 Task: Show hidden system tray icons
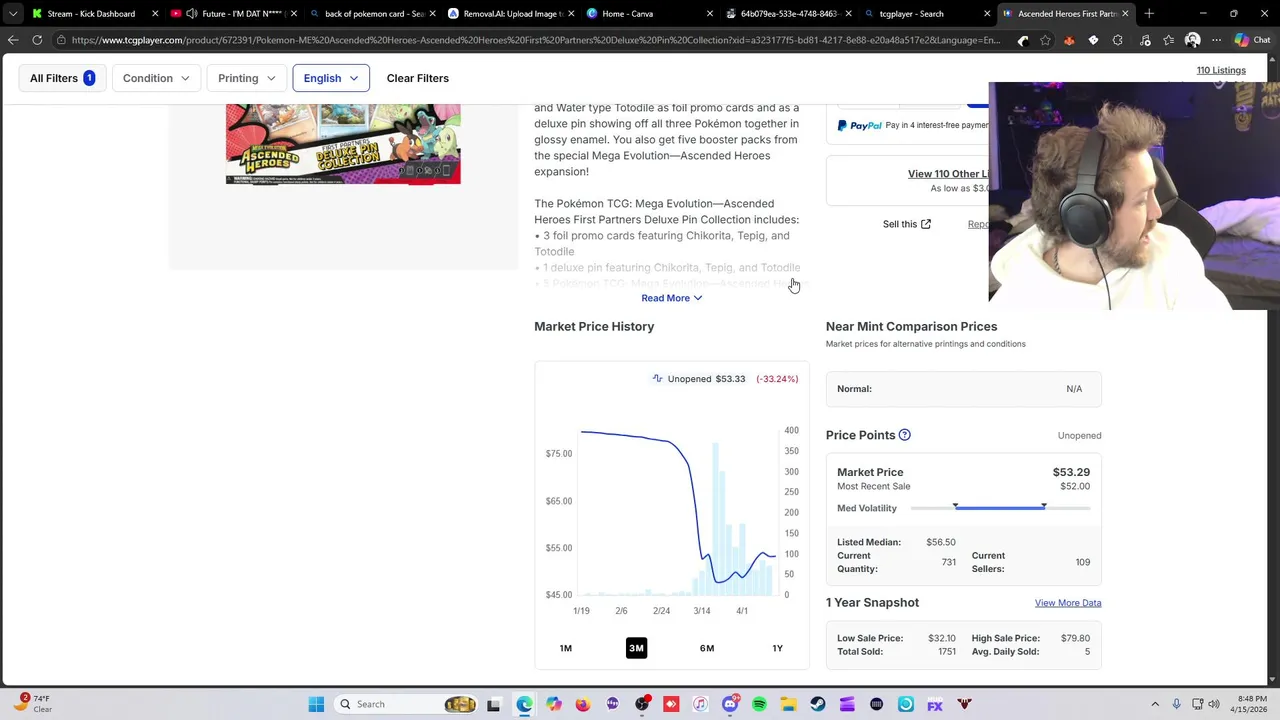click(1155, 704)
